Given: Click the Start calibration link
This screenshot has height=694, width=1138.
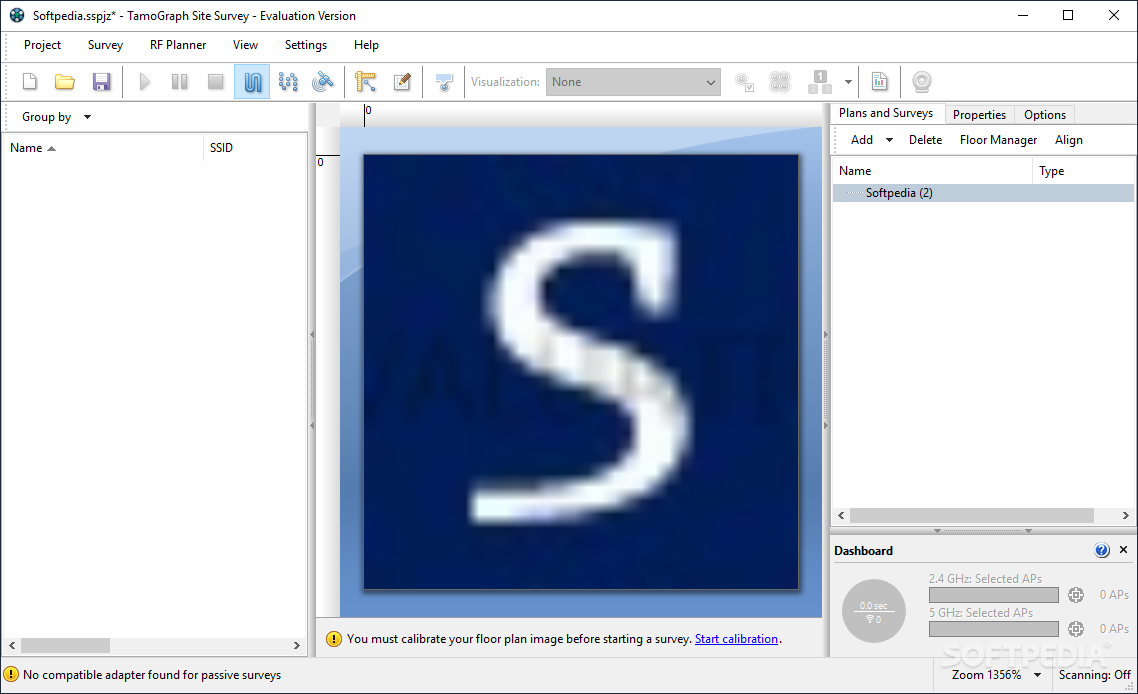Looking at the screenshot, I should coord(736,639).
